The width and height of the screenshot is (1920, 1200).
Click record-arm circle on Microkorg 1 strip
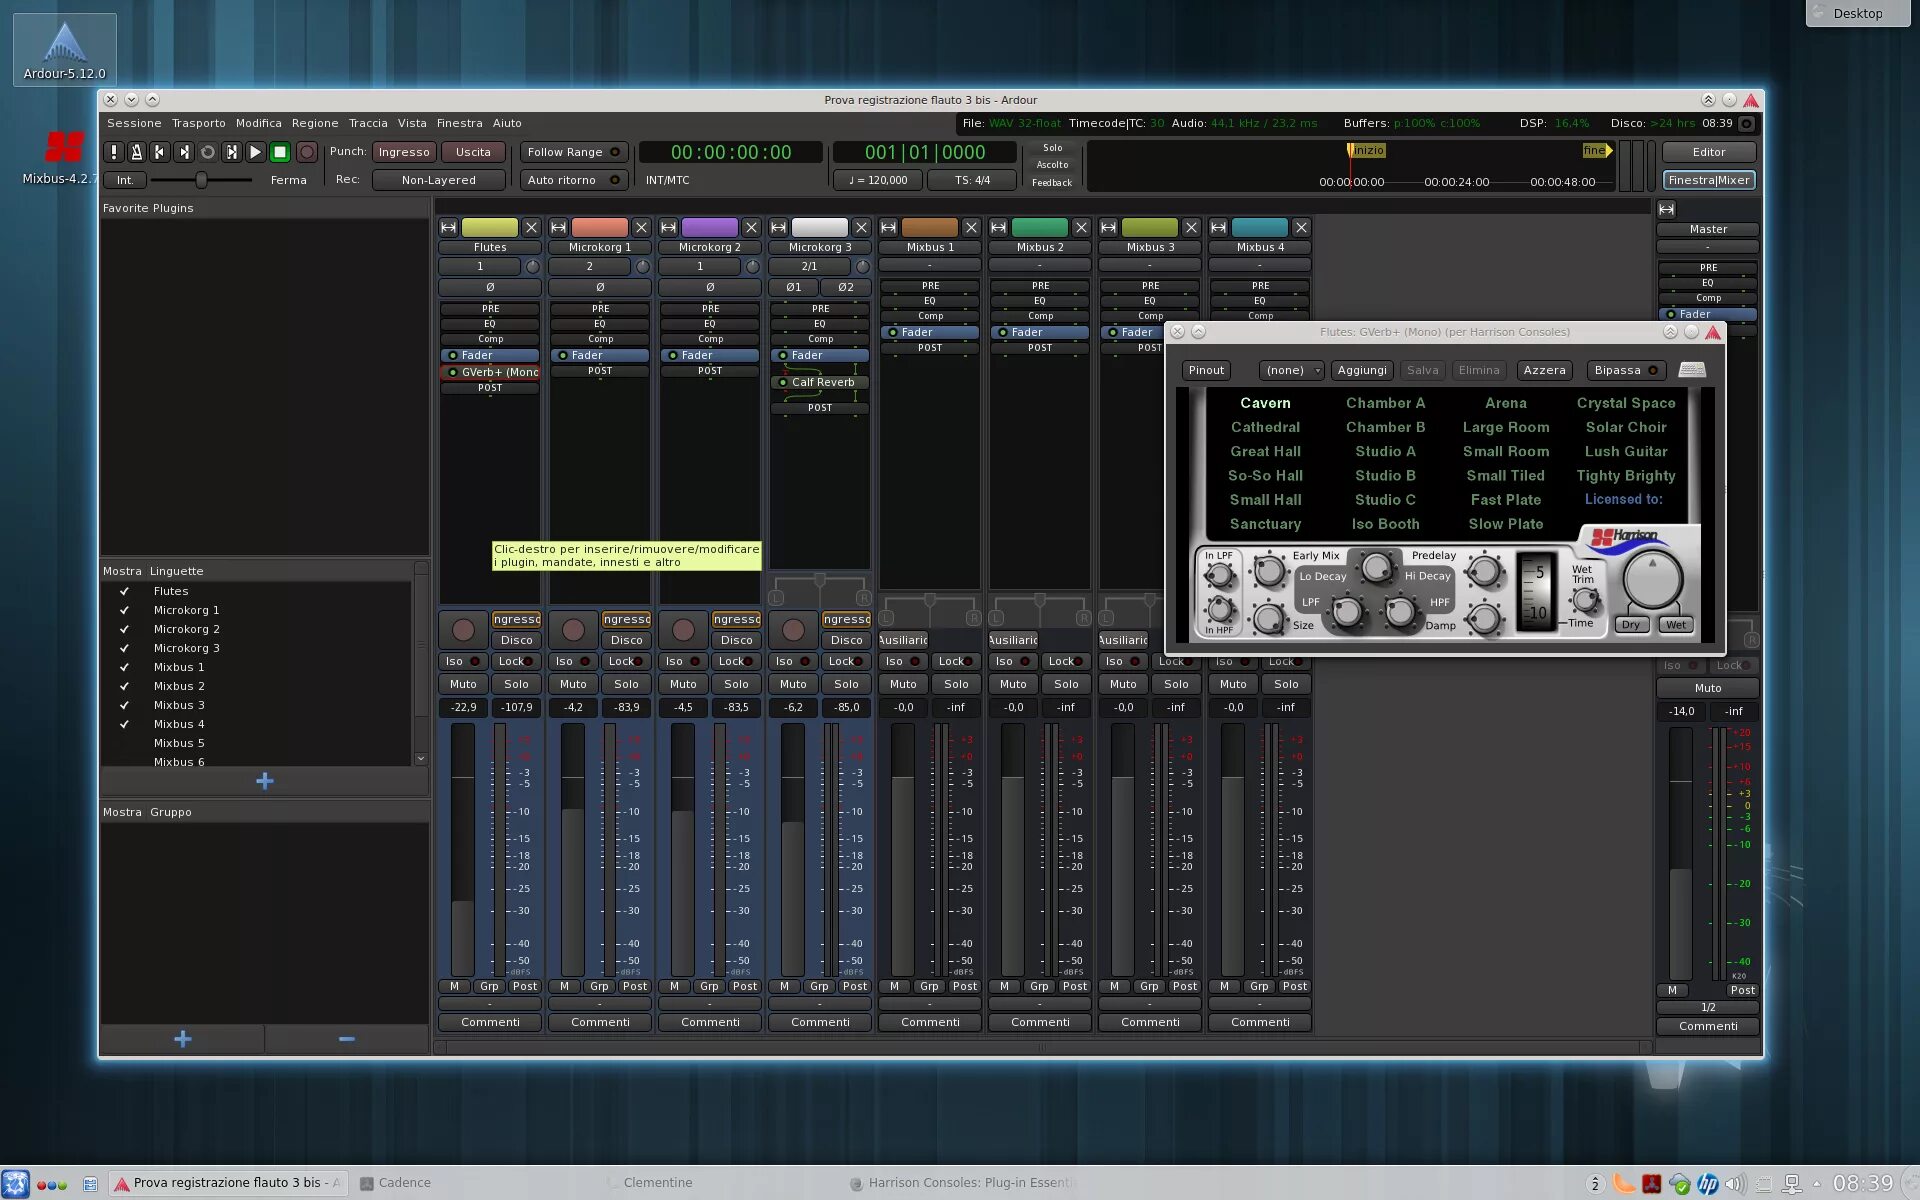click(x=573, y=629)
